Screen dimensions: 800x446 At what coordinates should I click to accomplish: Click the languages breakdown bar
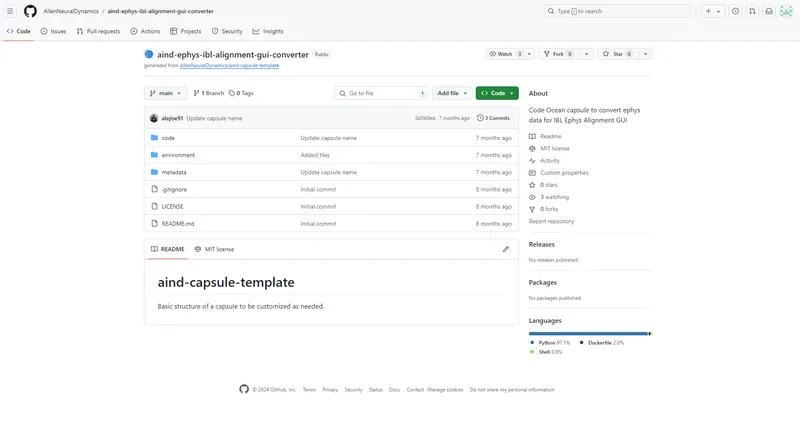coord(590,334)
